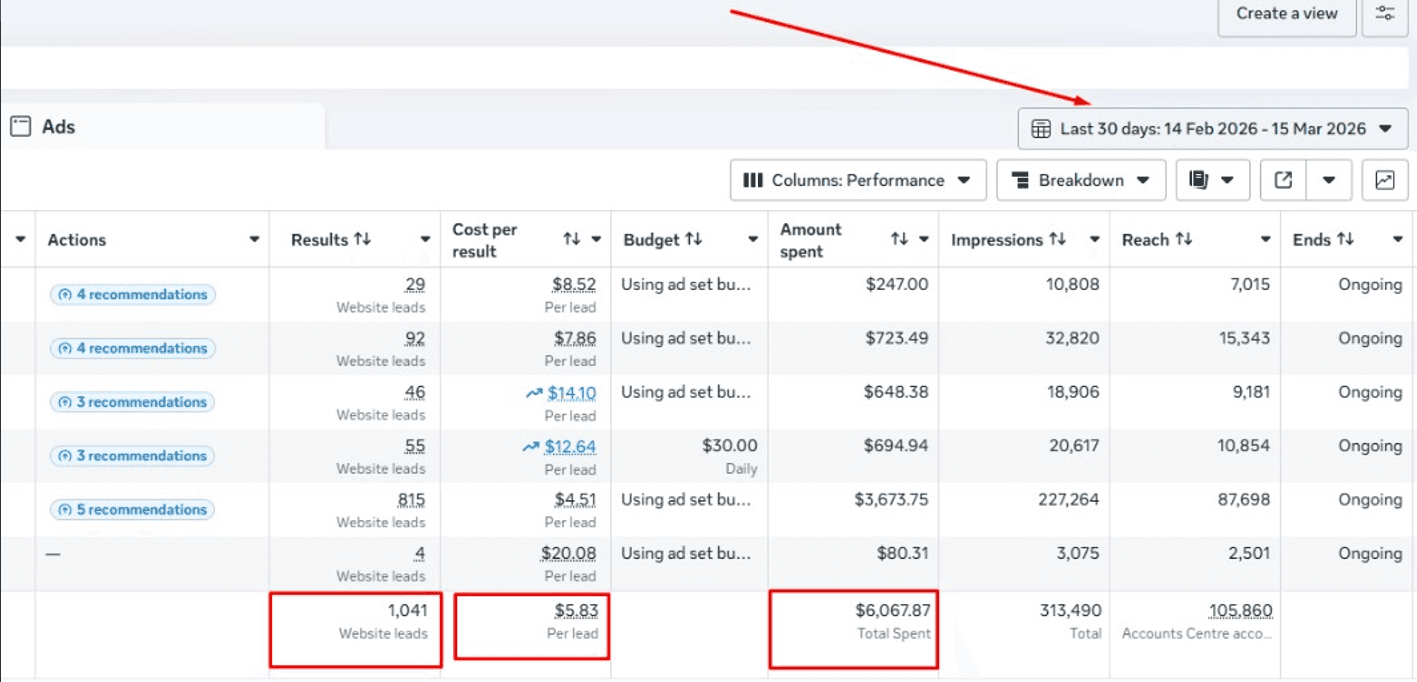Image resolution: width=1417 pixels, height=682 pixels.
Task: Click the $4.51 cost per lead value
Action: tap(575, 500)
